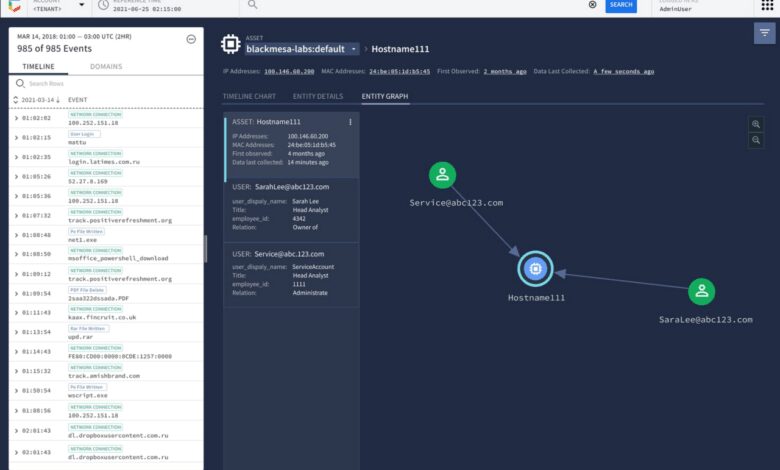This screenshot has width=780, height=470.
Task: Open the filter icon button at top right
Action: (x=765, y=33)
